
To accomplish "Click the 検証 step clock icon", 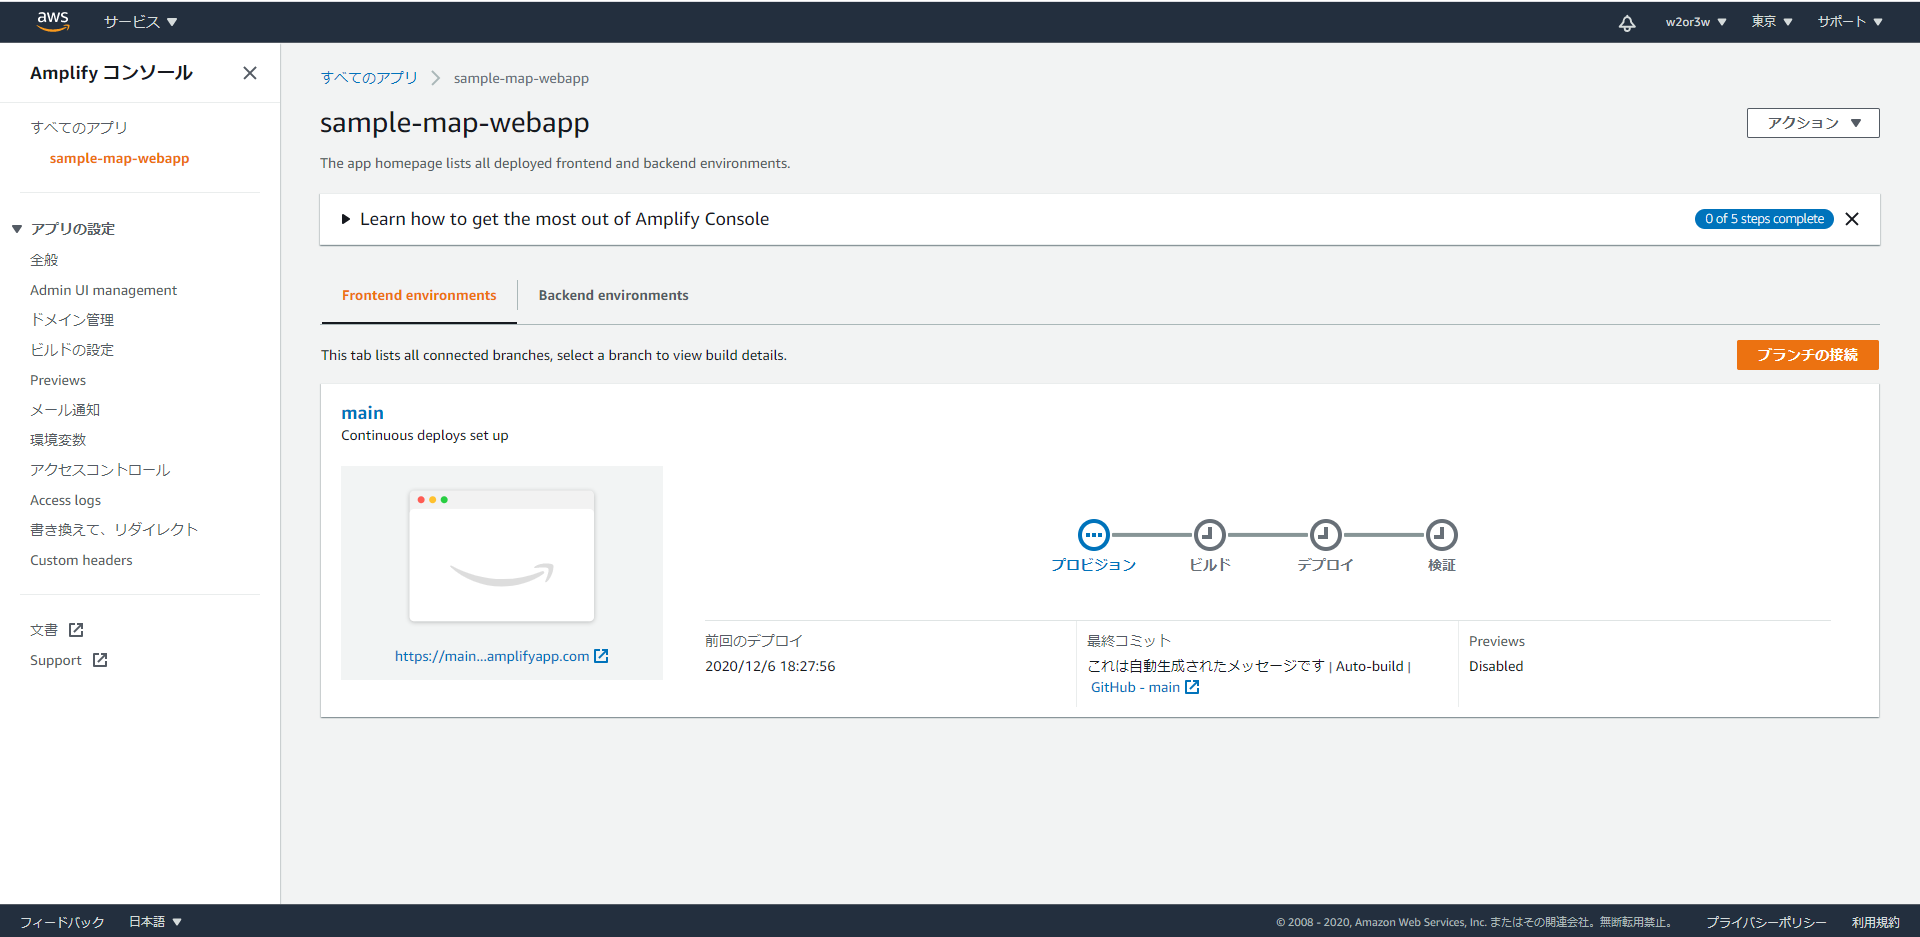I will click(x=1441, y=535).
